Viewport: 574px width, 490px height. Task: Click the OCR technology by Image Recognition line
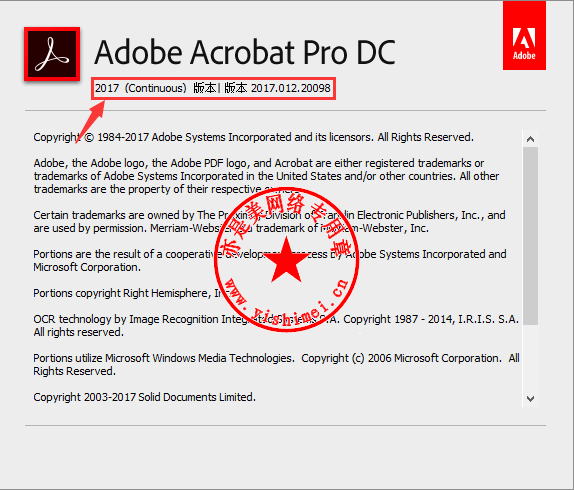[x=276, y=319]
